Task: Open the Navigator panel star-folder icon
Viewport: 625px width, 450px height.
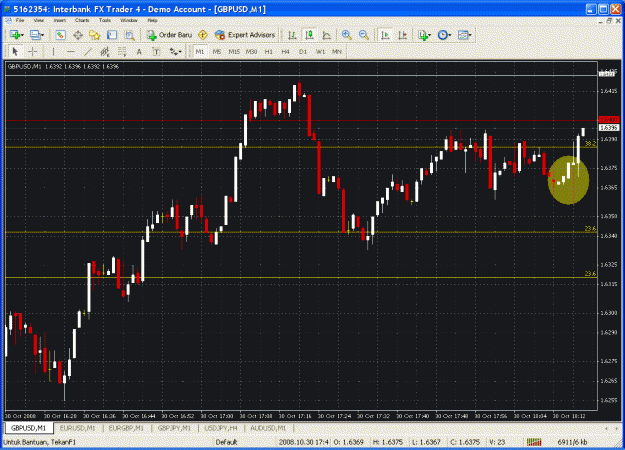Action: (95, 35)
